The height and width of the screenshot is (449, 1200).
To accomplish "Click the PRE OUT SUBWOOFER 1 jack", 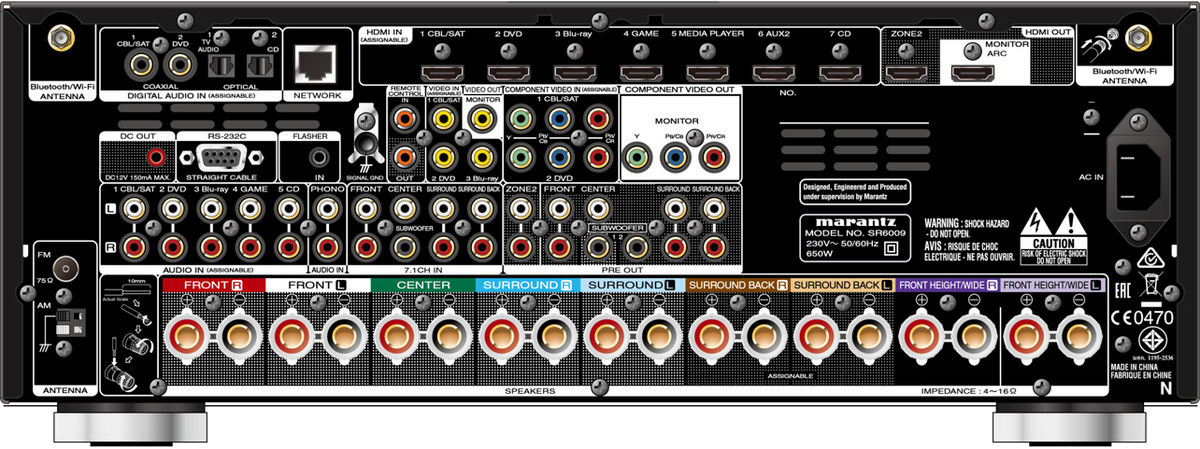I will pyautogui.click(x=598, y=247).
